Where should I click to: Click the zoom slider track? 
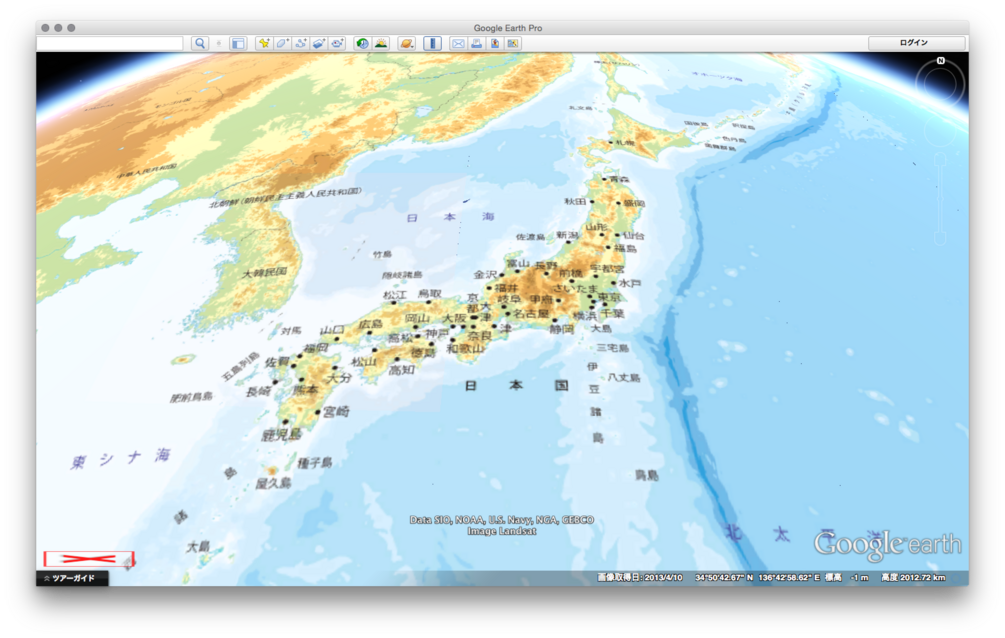(940, 199)
